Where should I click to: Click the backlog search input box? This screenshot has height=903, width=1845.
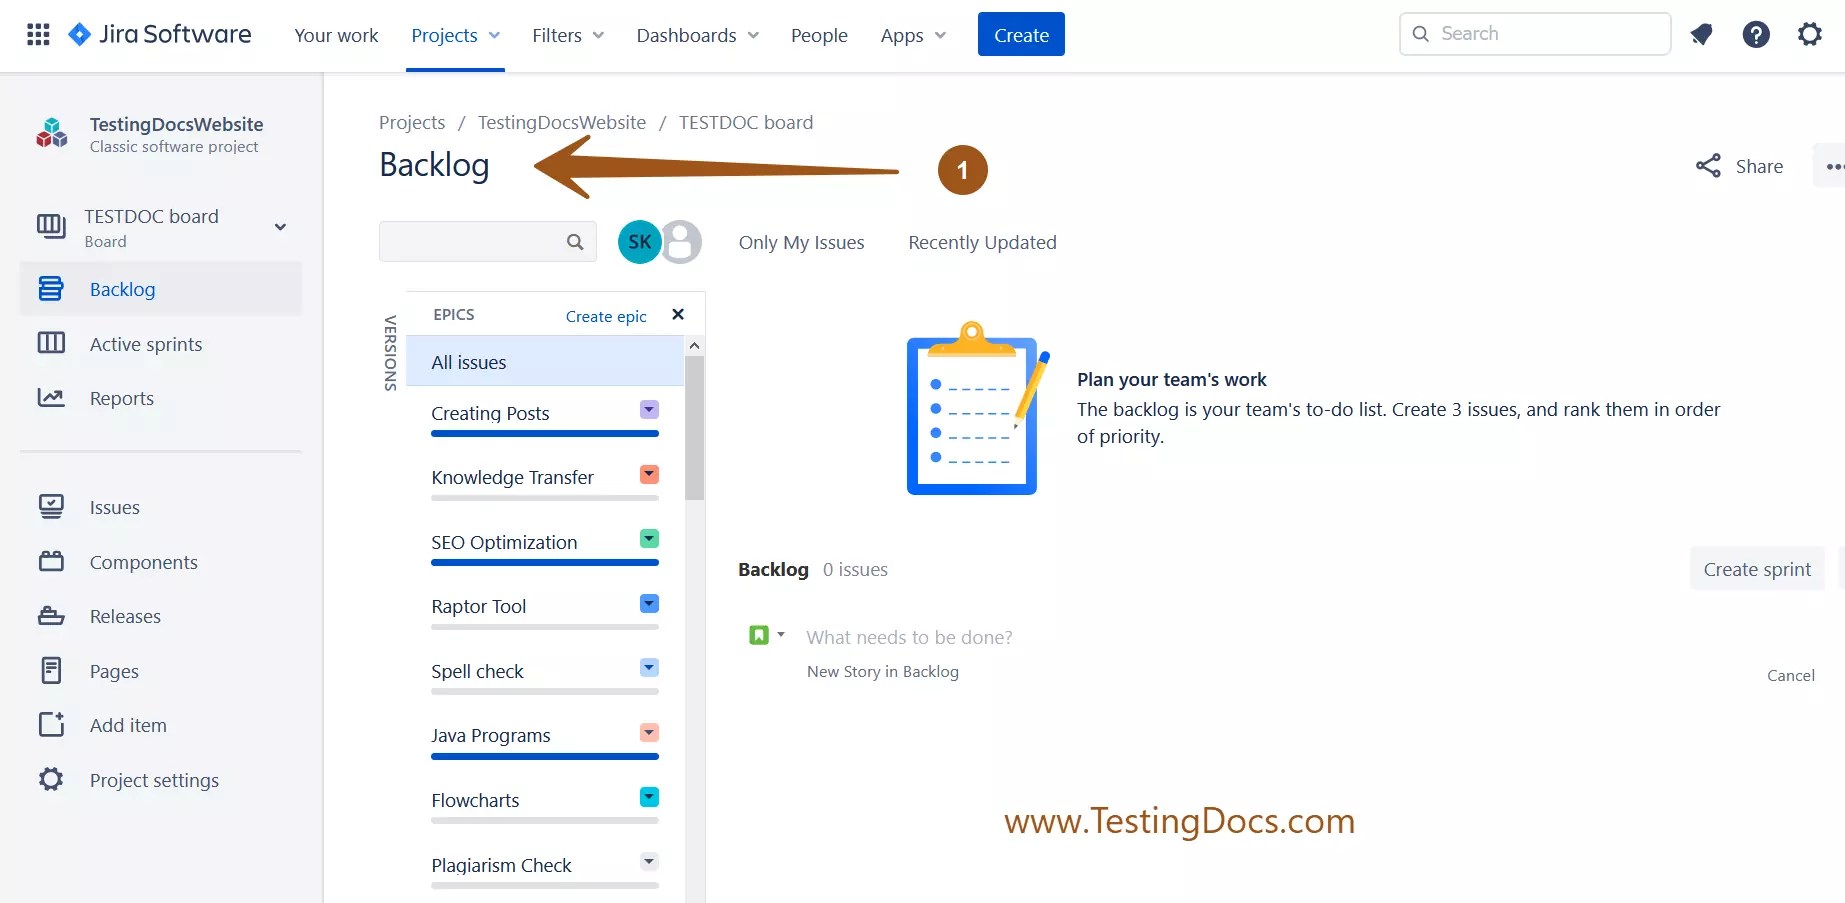pyautogui.click(x=488, y=242)
